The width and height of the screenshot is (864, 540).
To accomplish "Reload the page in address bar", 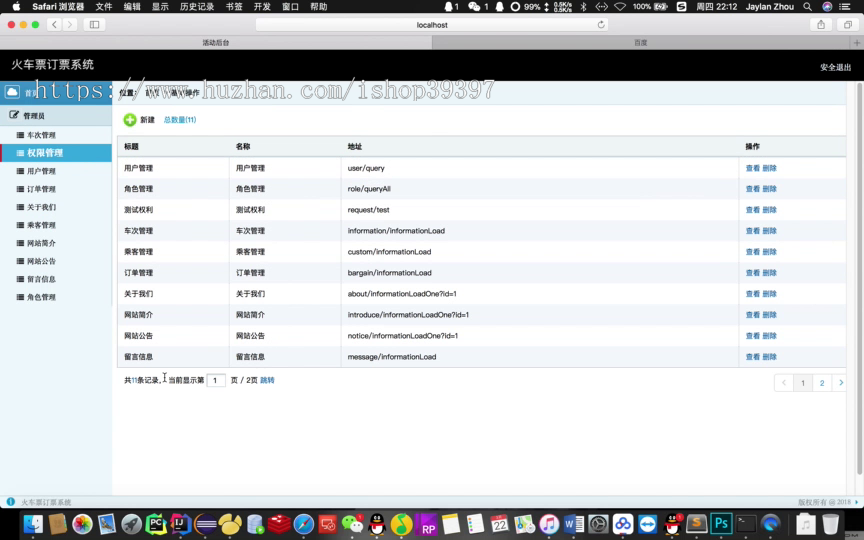I will coord(601,24).
